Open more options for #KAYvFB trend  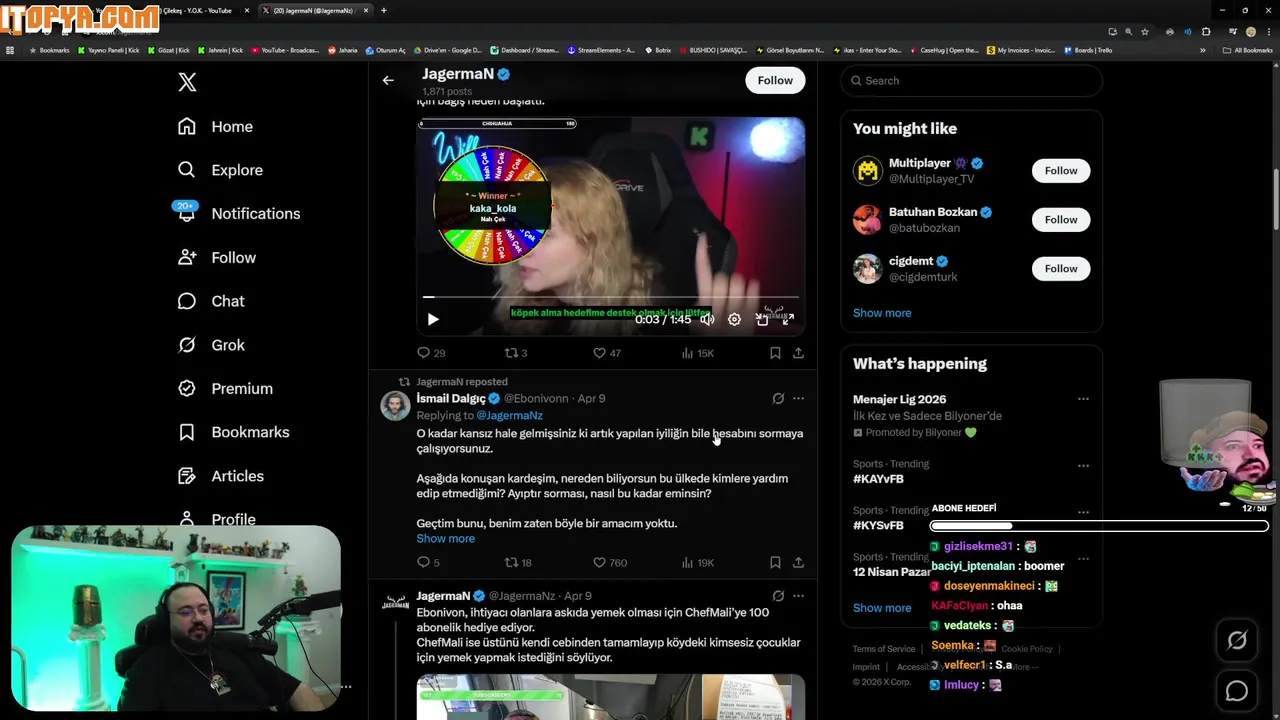(x=1083, y=465)
